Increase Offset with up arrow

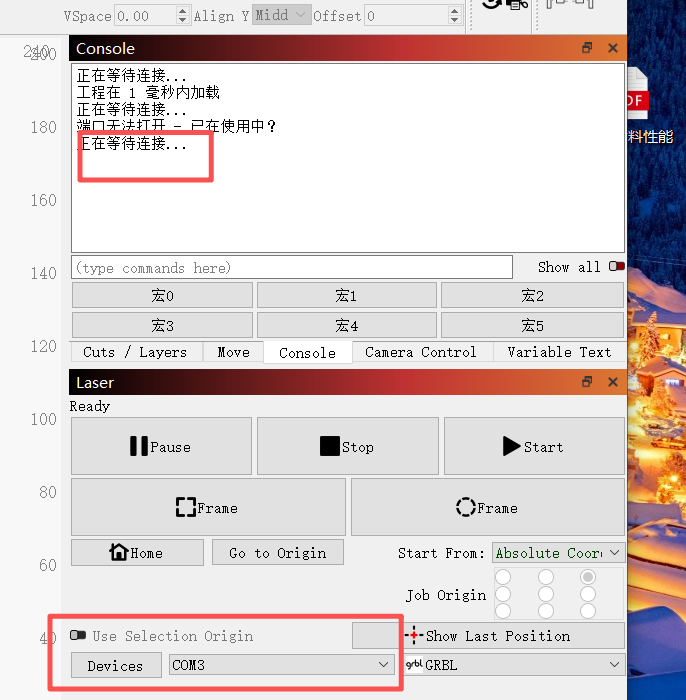[454, 11]
